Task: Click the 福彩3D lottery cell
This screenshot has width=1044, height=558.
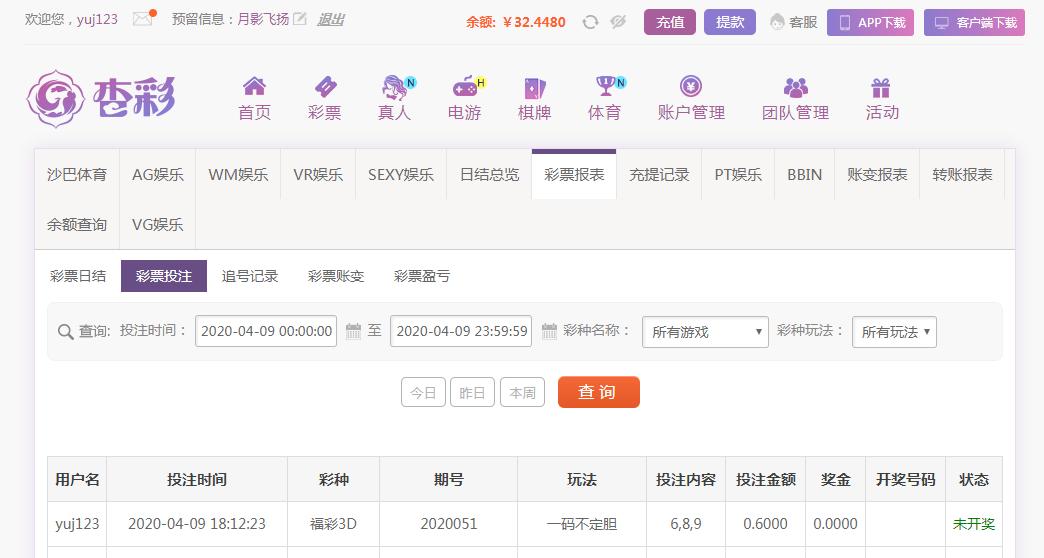Action: pyautogui.click(x=334, y=524)
